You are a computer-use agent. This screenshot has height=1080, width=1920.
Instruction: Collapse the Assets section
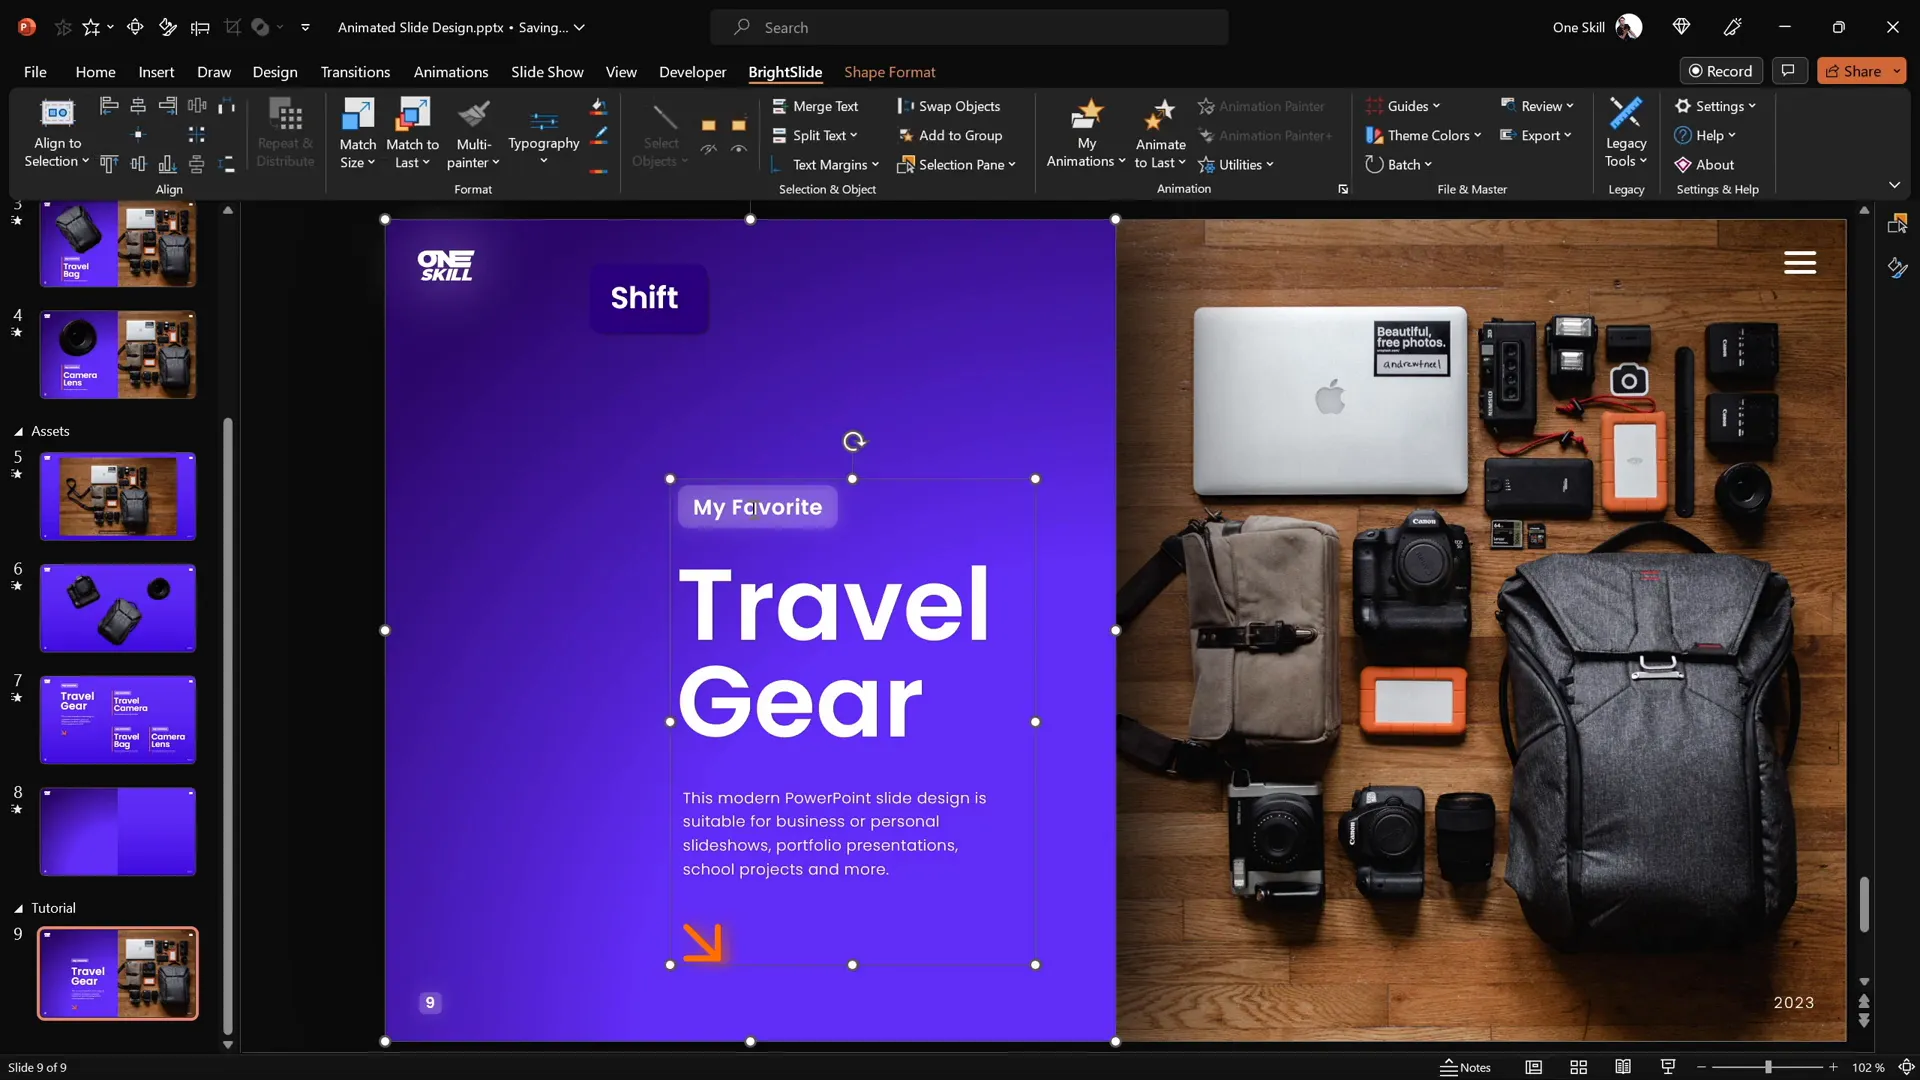[18, 431]
